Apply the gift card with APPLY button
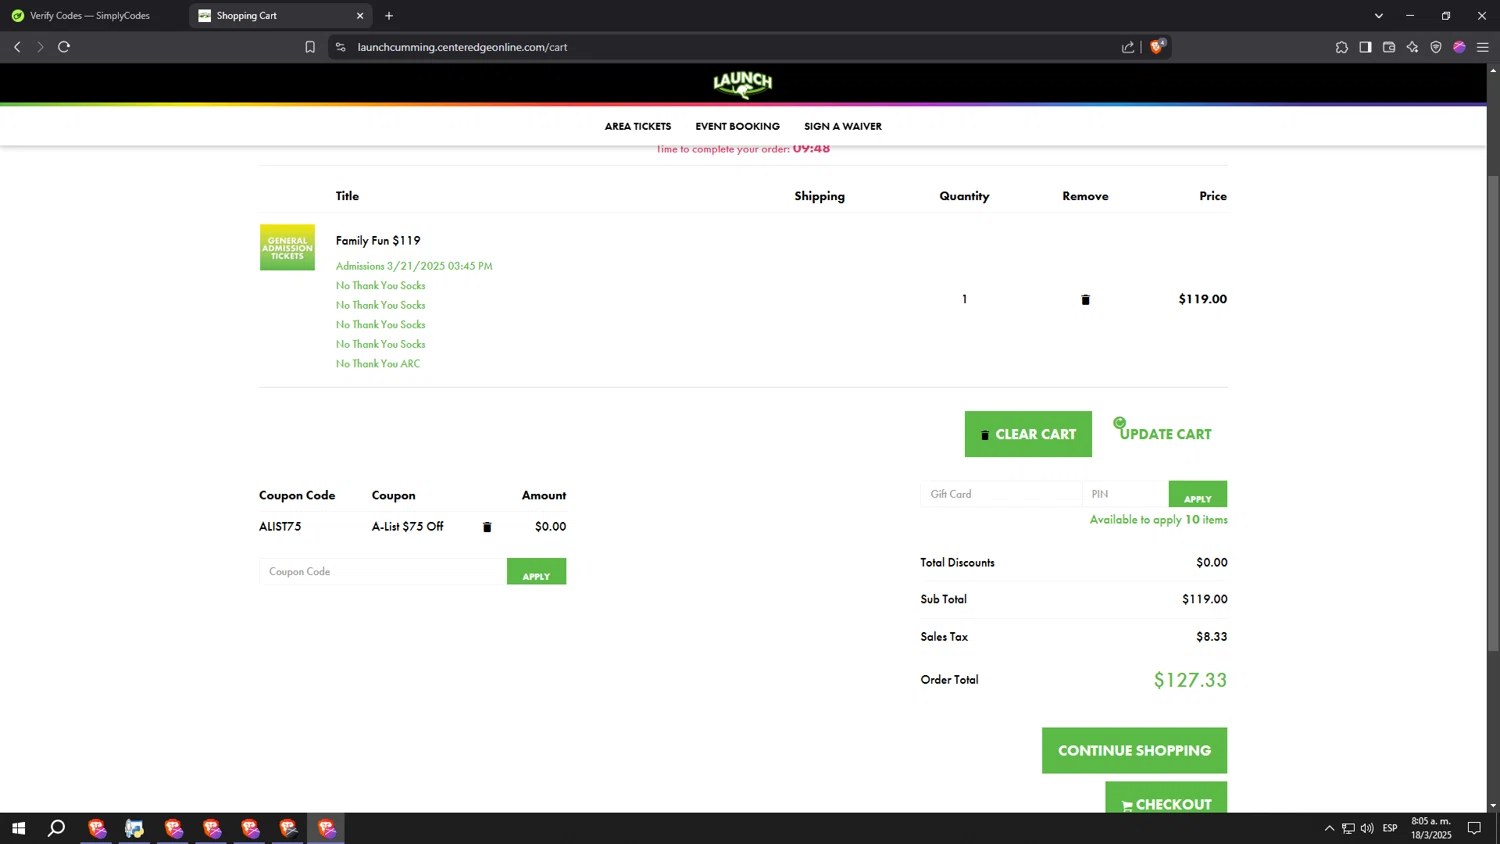This screenshot has height=844, width=1500. tap(1197, 494)
